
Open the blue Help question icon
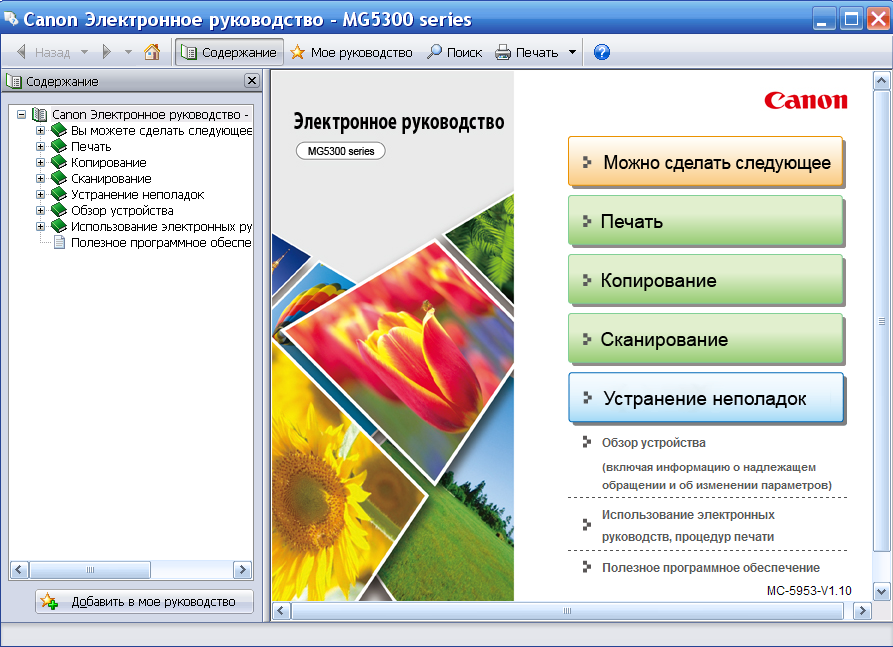(x=601, y=52)
